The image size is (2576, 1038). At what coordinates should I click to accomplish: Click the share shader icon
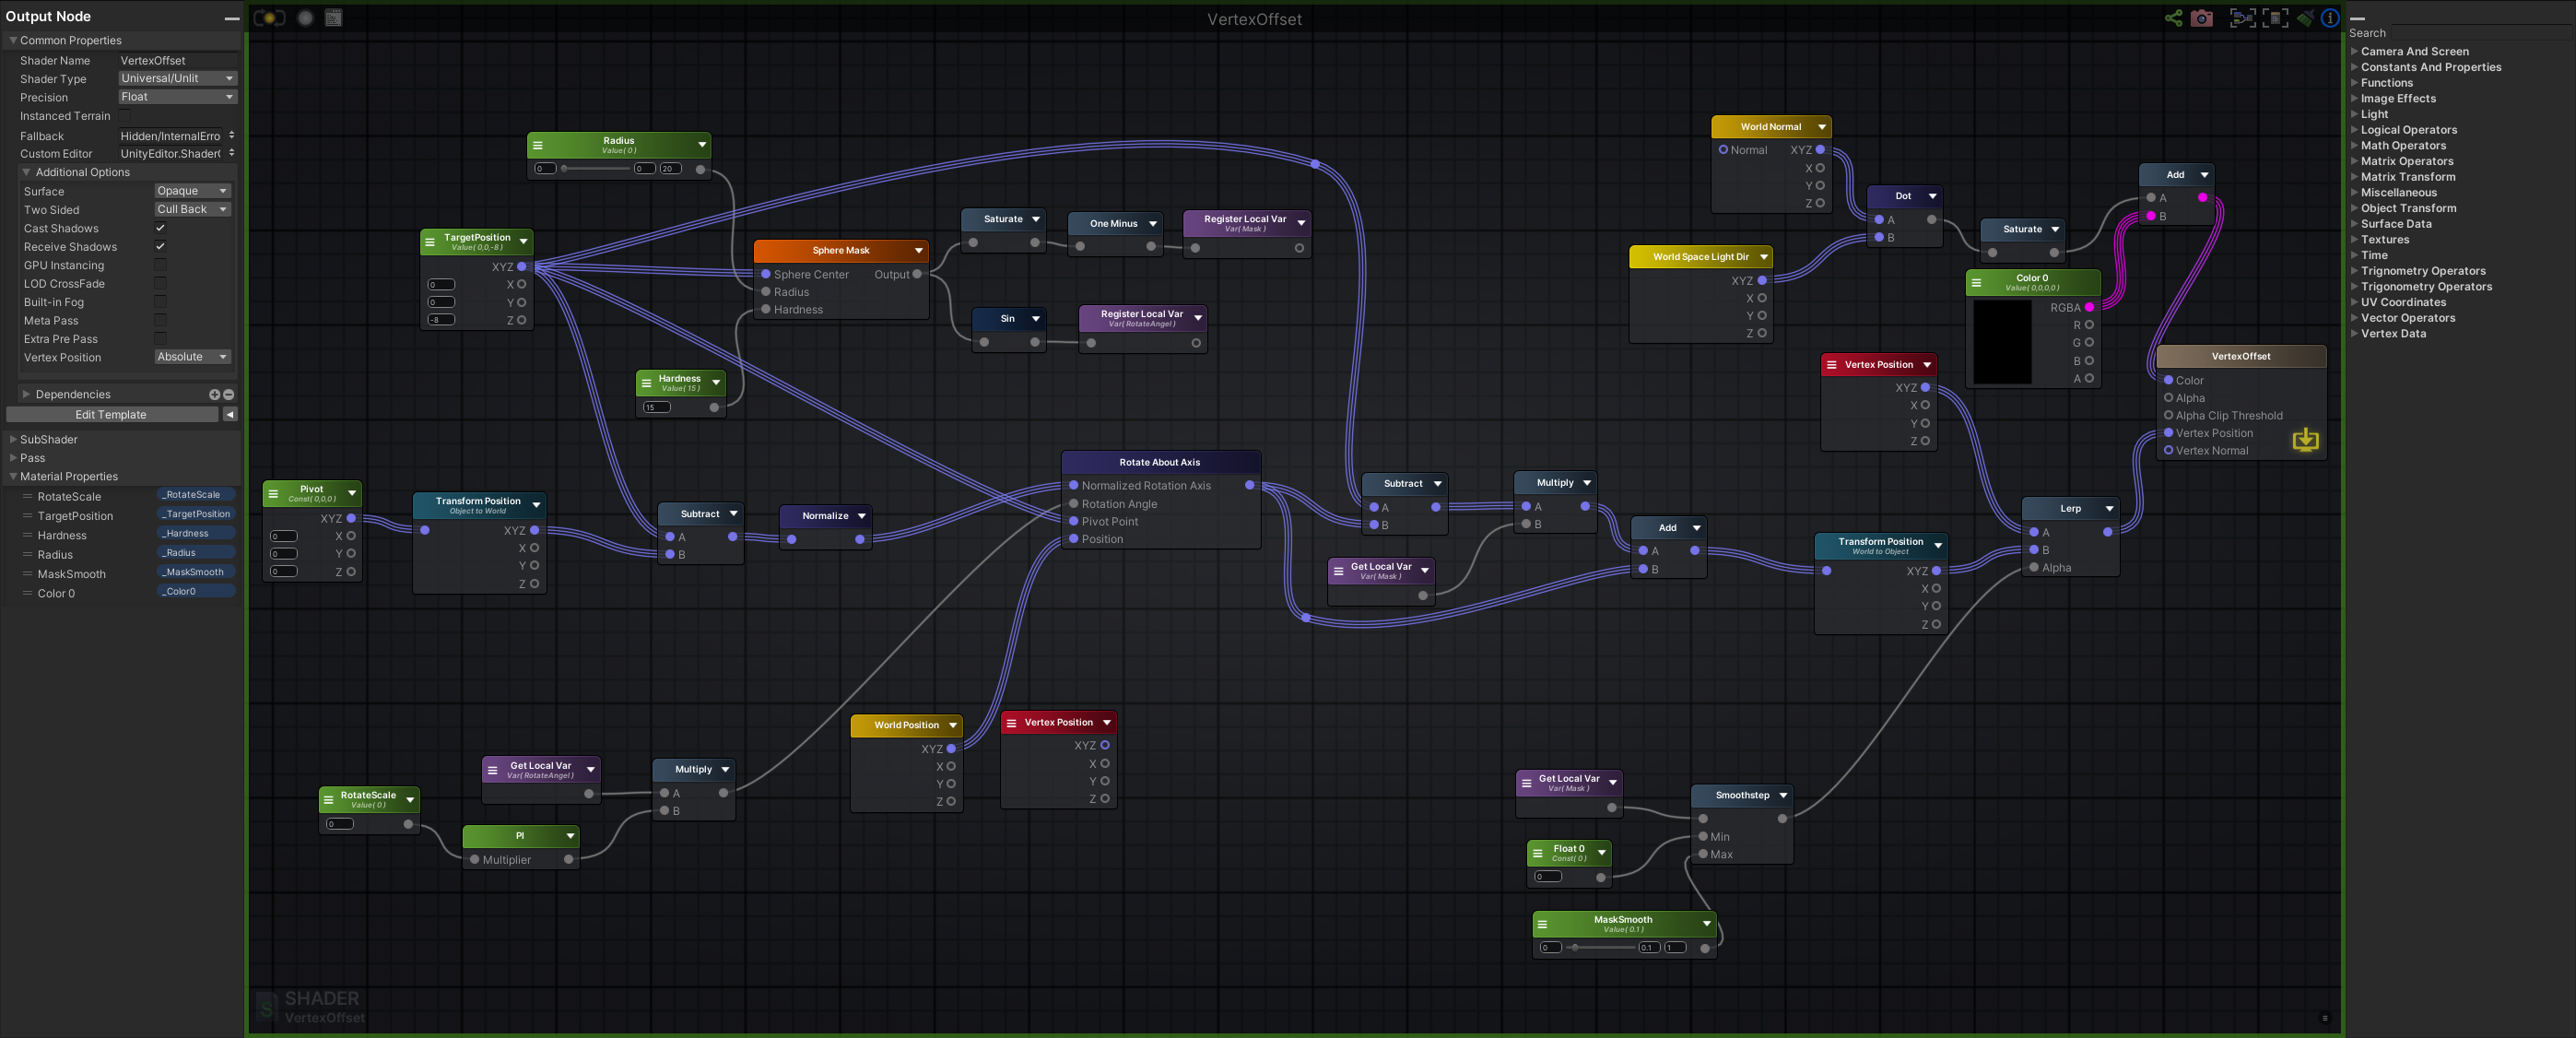2173,18
